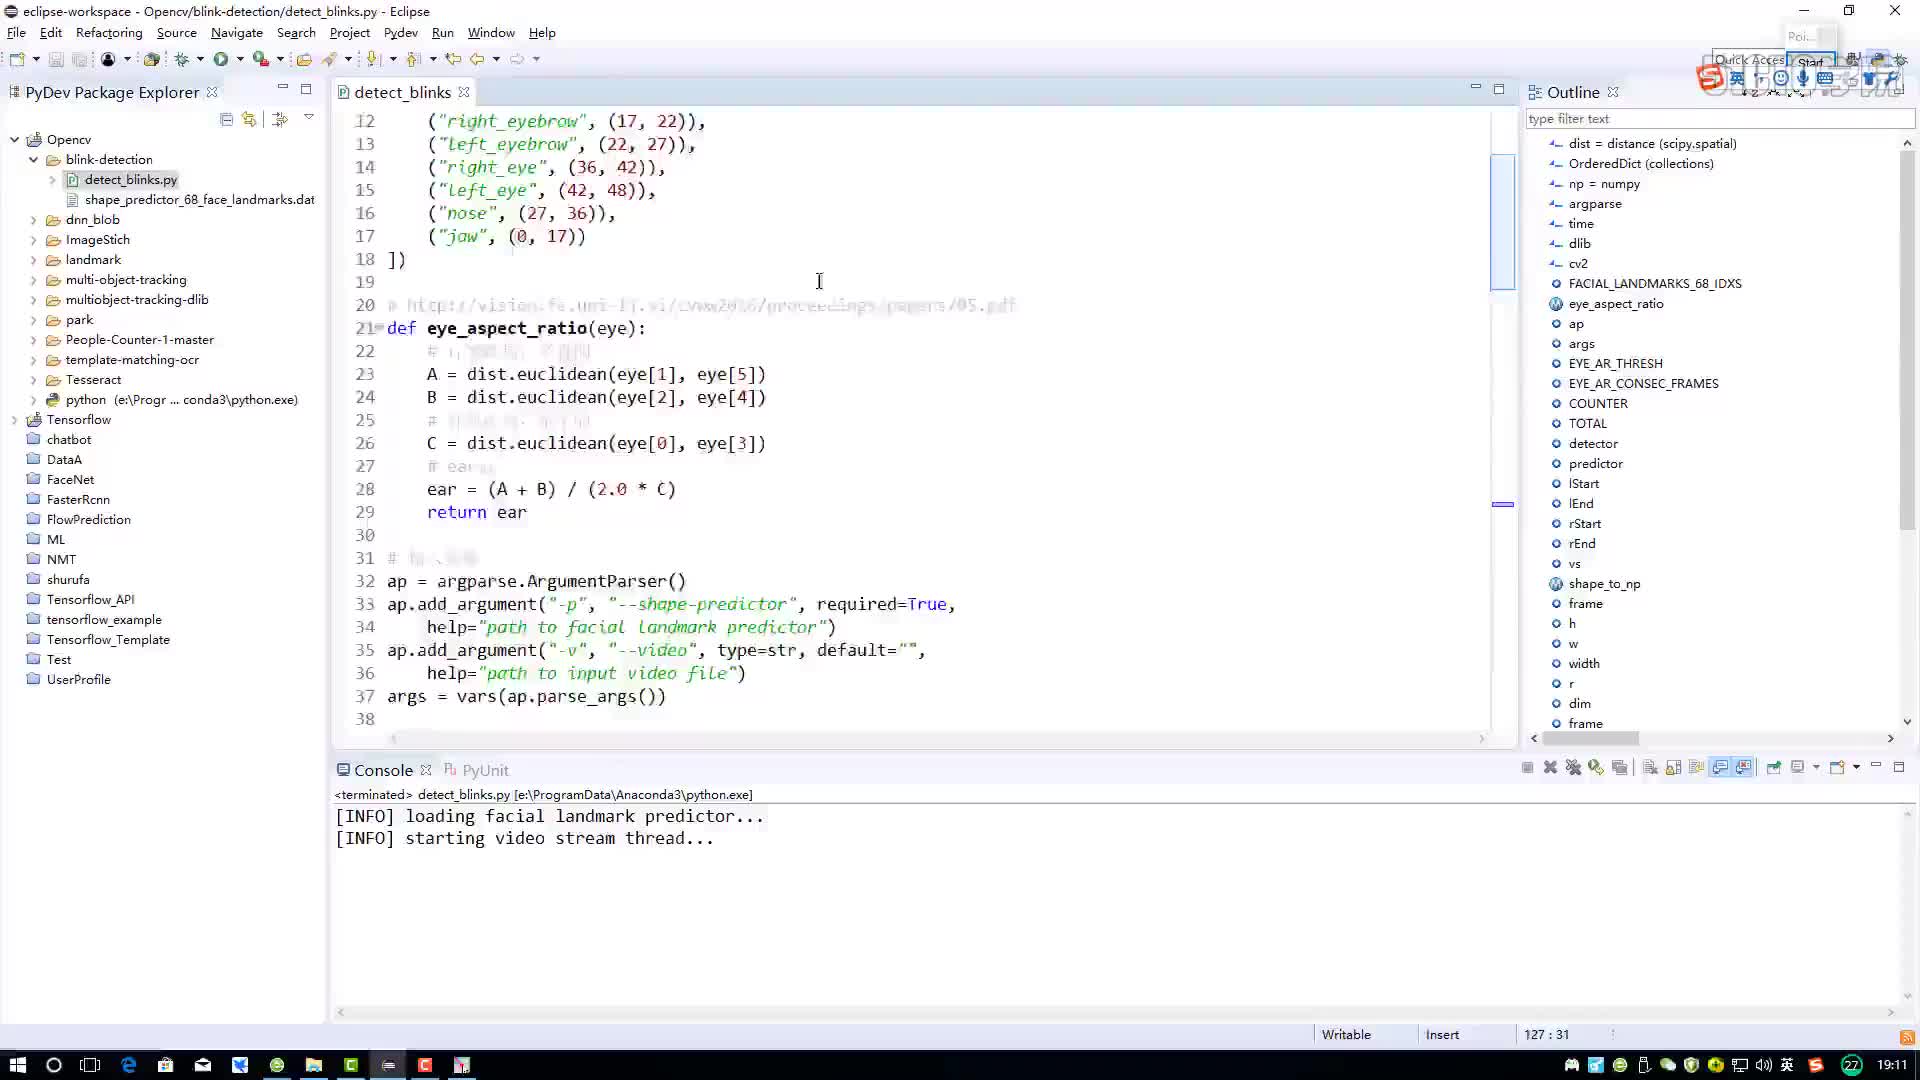Click the External Tools run icon

coord(260,59)
